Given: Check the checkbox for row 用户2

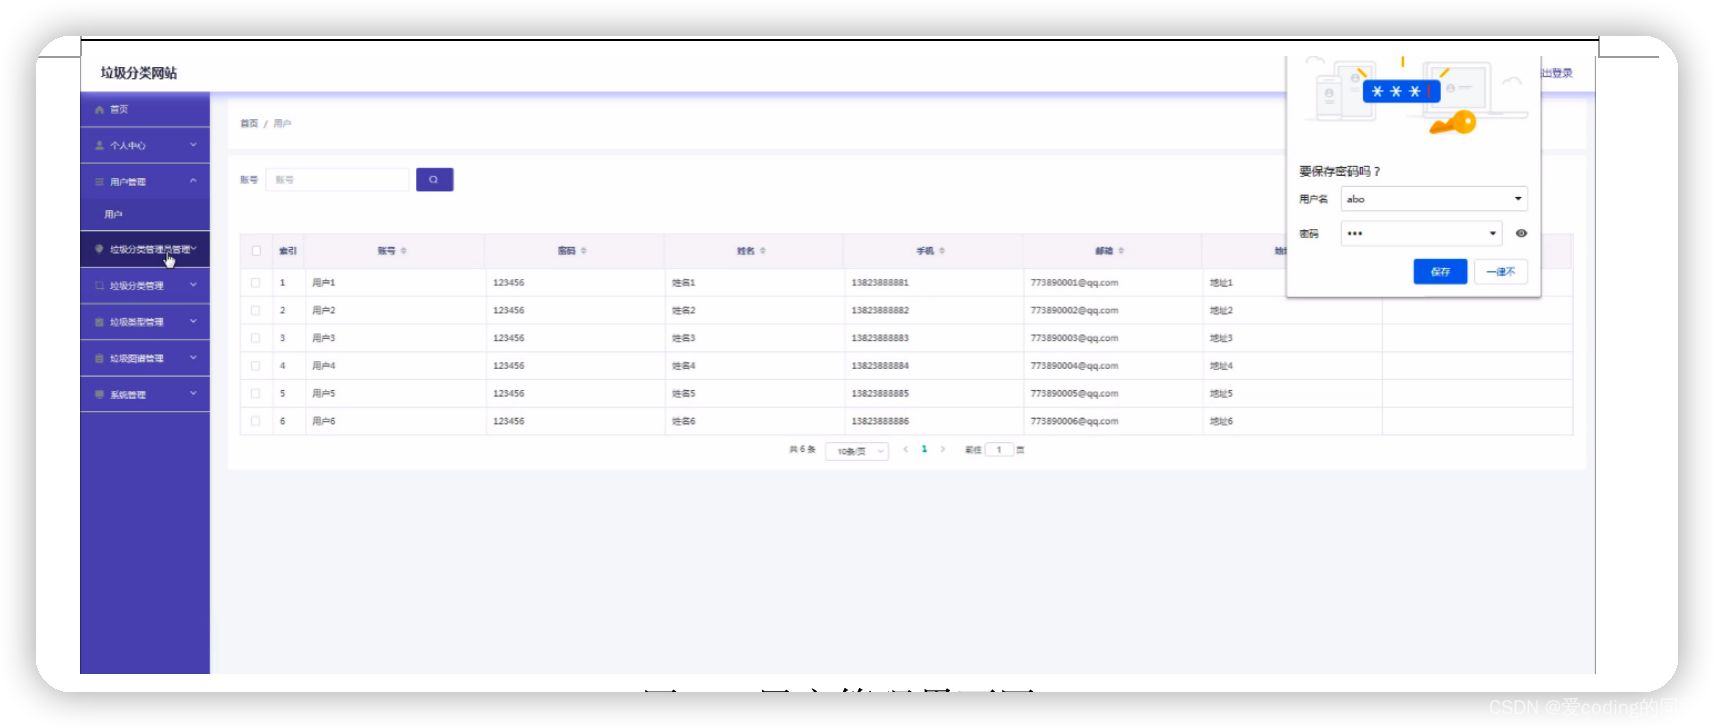Looking at the screenshot, I should 256,311.
